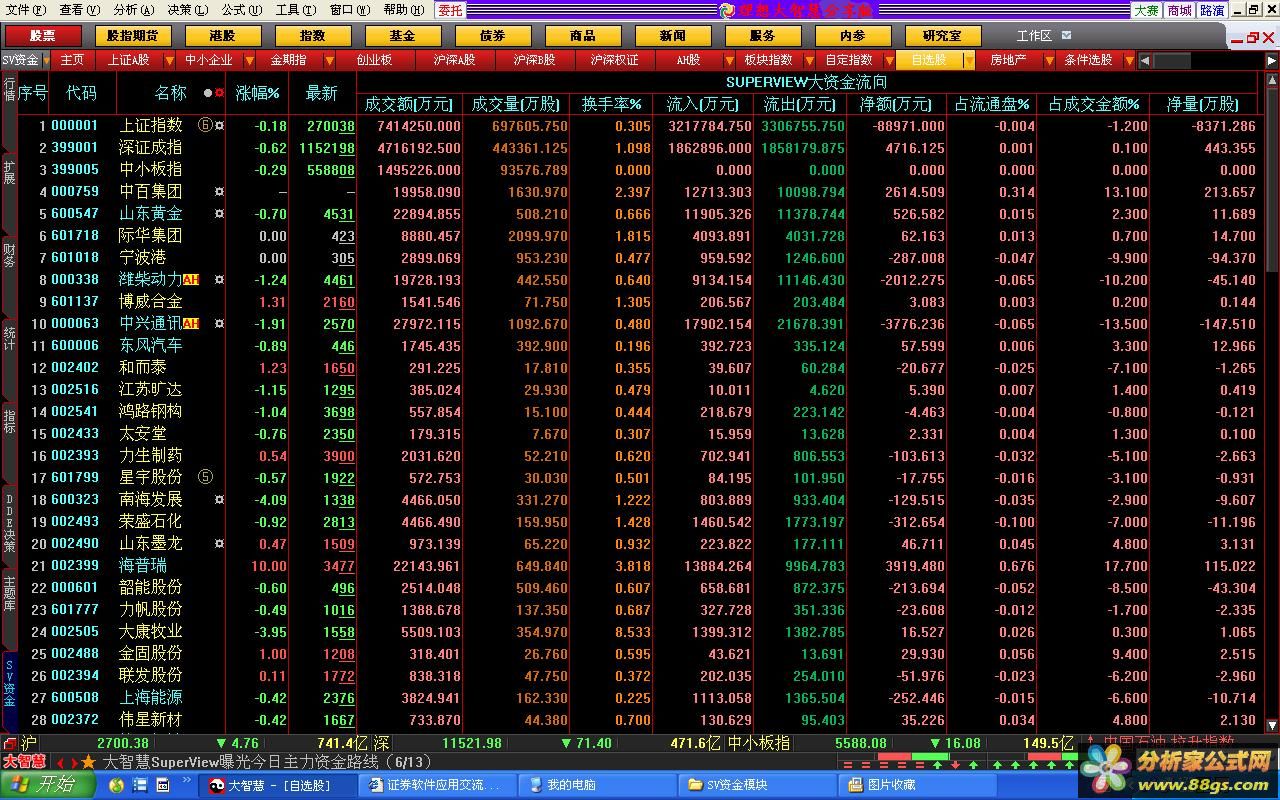Open 我的电脑 window from the taskbar
Viewport: 1280px width, 800px height.
point(598,786)
